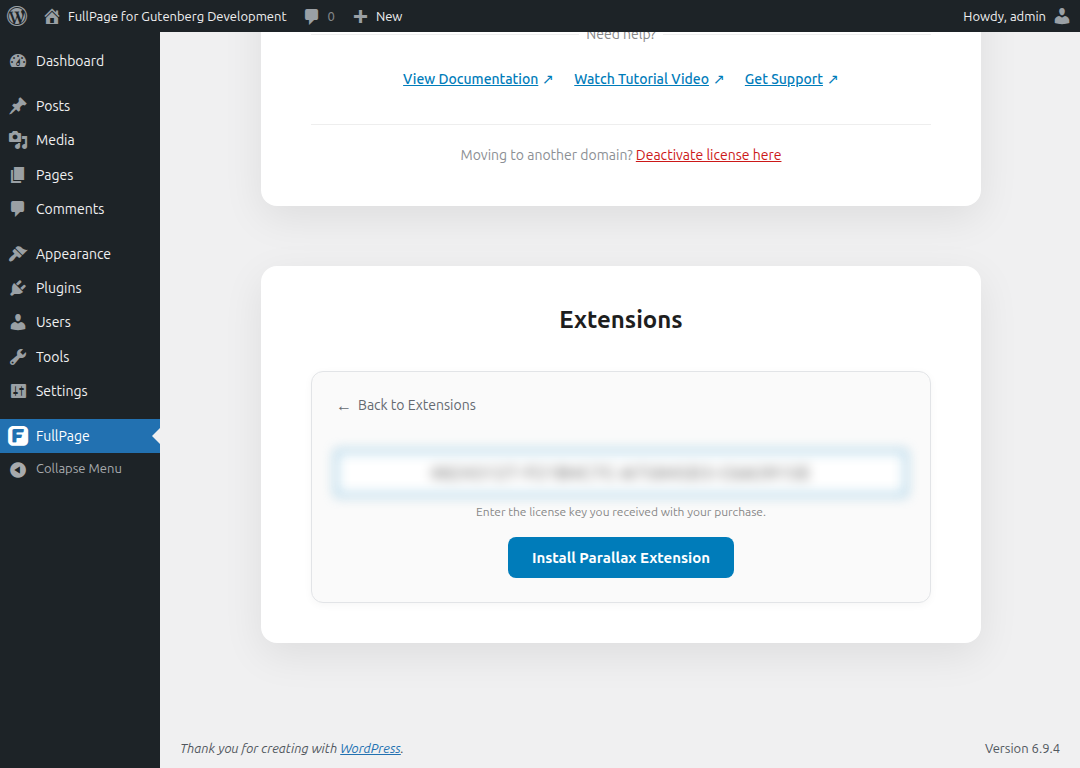The width and height of the screenshot is (1080, 768).
Task: Open the admin user avatar icon
Action: pos(1062,16)
